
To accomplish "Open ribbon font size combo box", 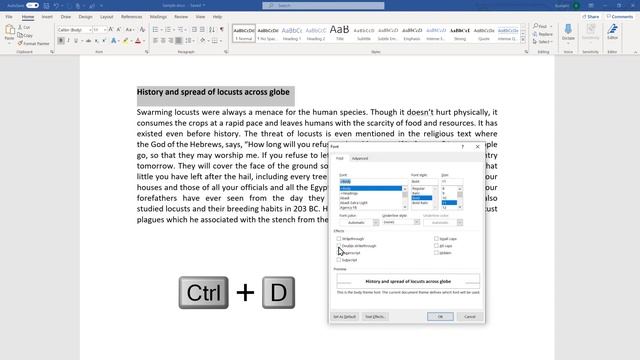I will pyautogui.click(x=99, y=30).
